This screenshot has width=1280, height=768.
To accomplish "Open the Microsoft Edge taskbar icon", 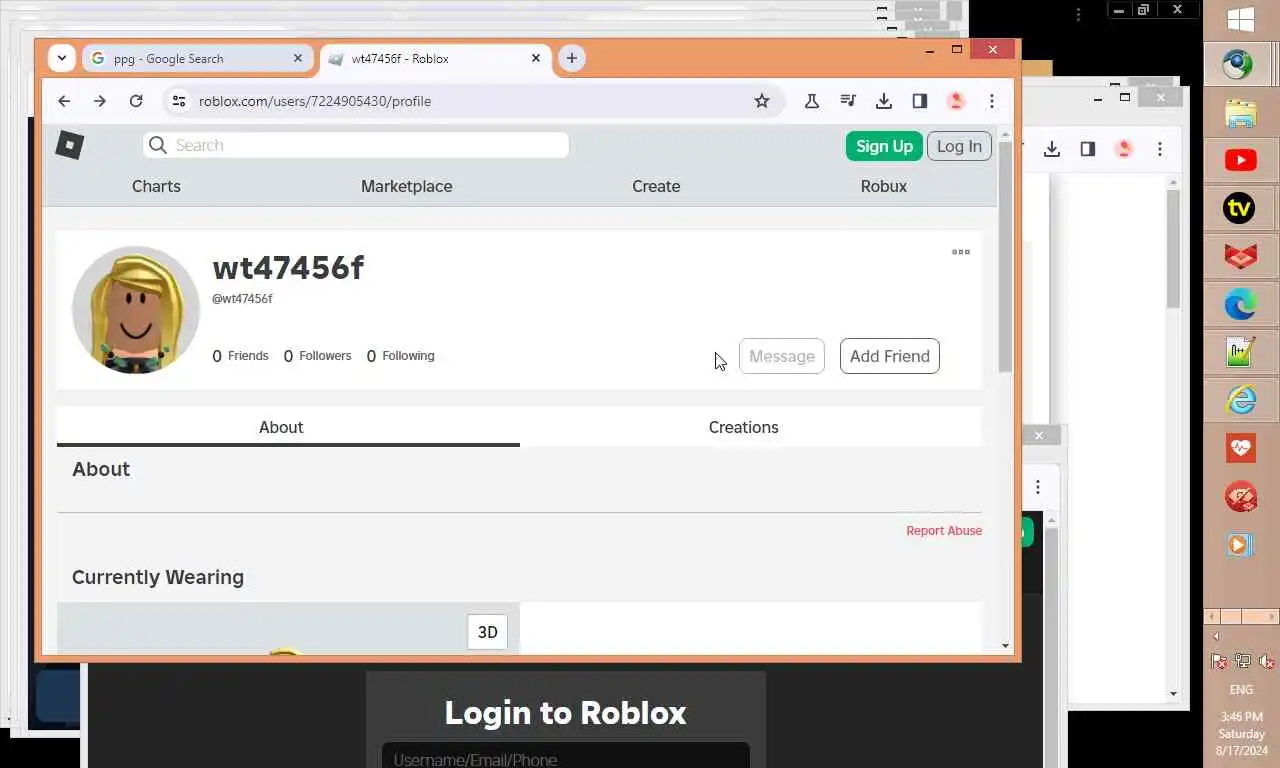I will pos(1241,304).
